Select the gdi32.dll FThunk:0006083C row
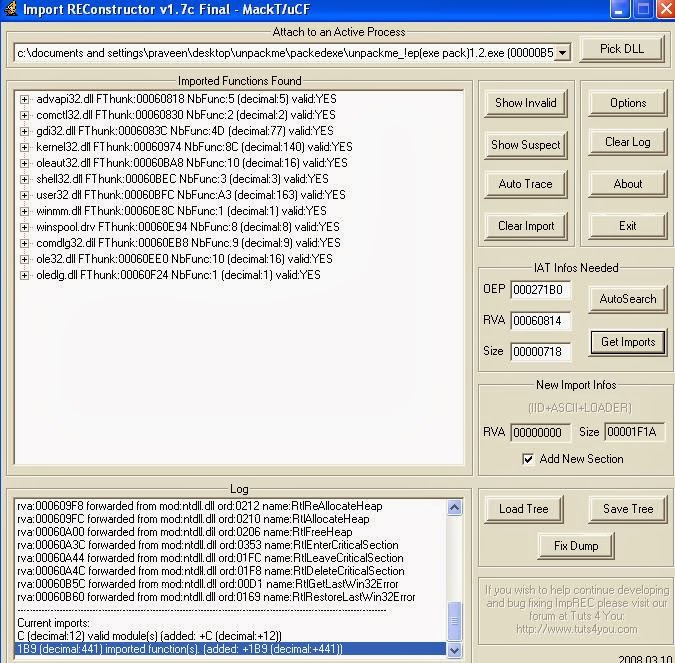 pyautogui.click(x=185, y=131)
